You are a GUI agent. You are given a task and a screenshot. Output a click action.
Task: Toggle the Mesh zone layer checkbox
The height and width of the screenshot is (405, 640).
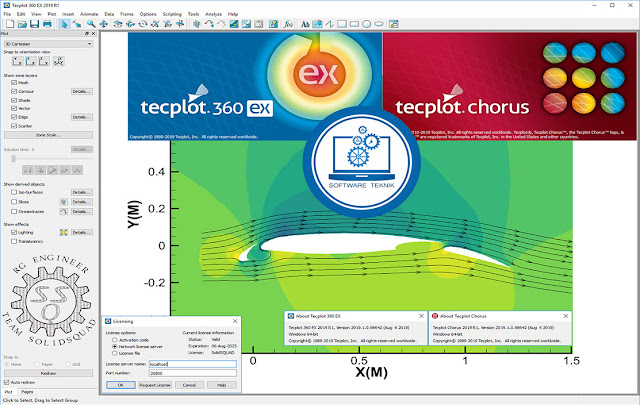(x=14, y=82)
